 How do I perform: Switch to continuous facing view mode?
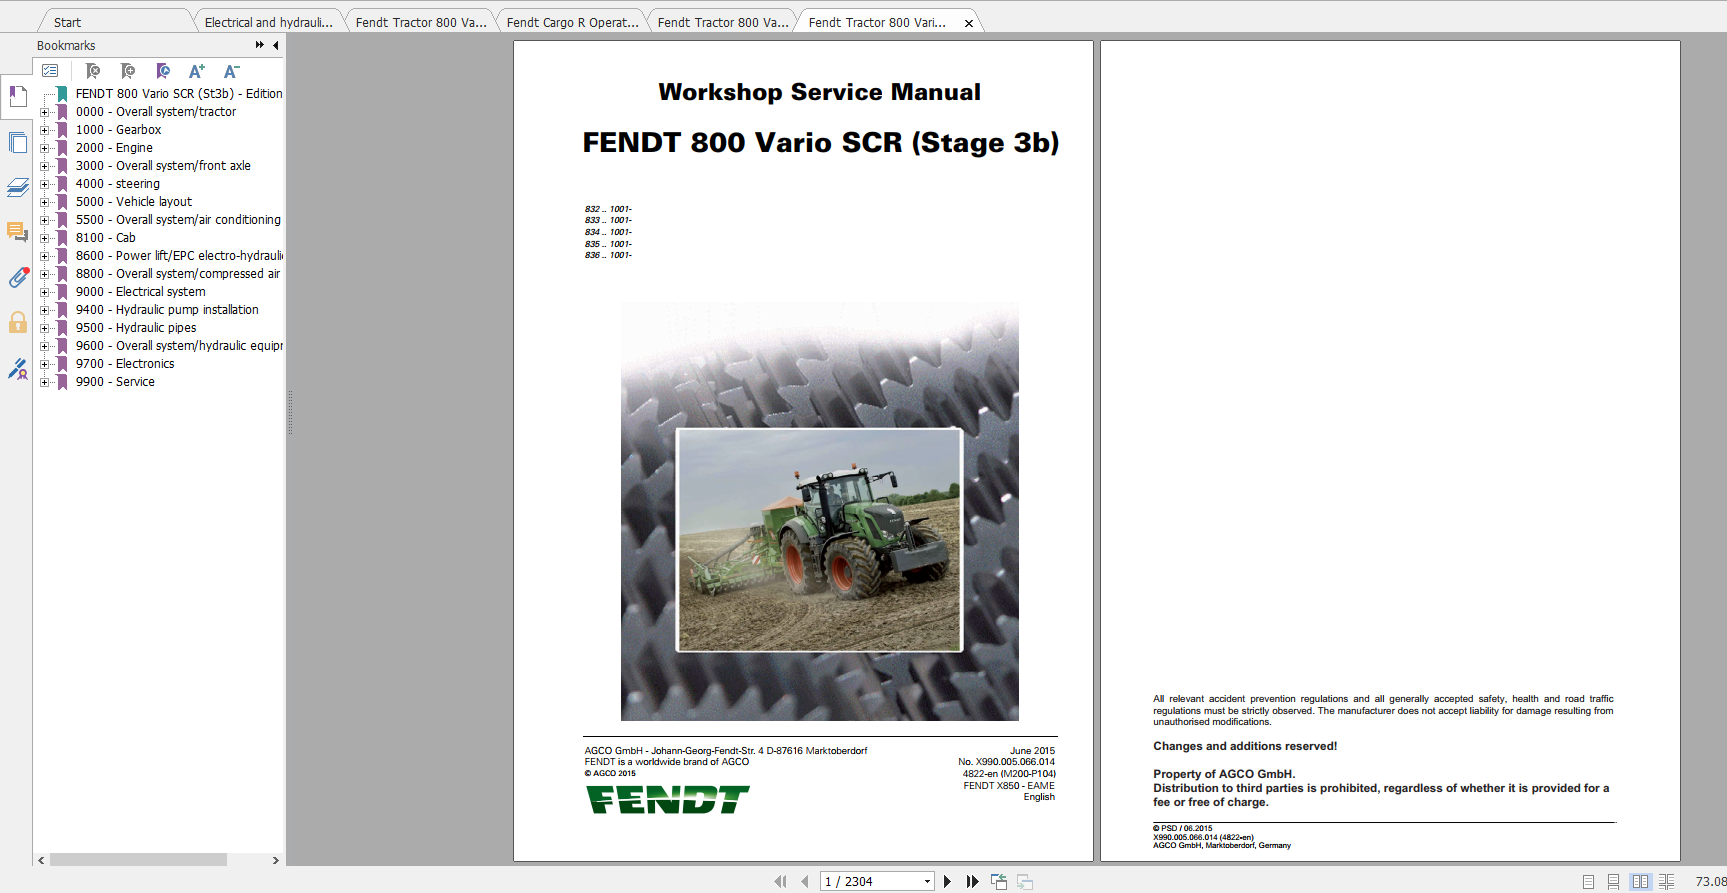[x=1666, y=881]
